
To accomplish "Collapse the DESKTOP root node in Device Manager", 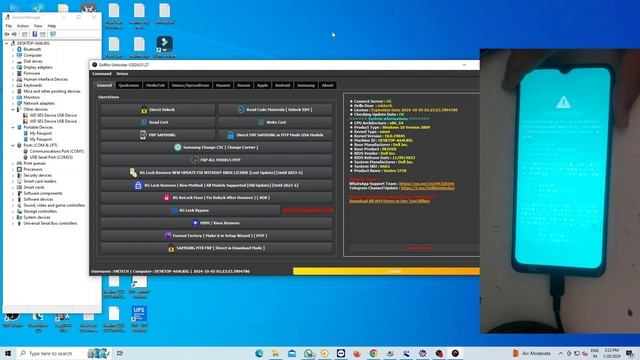I will point(7,43).
